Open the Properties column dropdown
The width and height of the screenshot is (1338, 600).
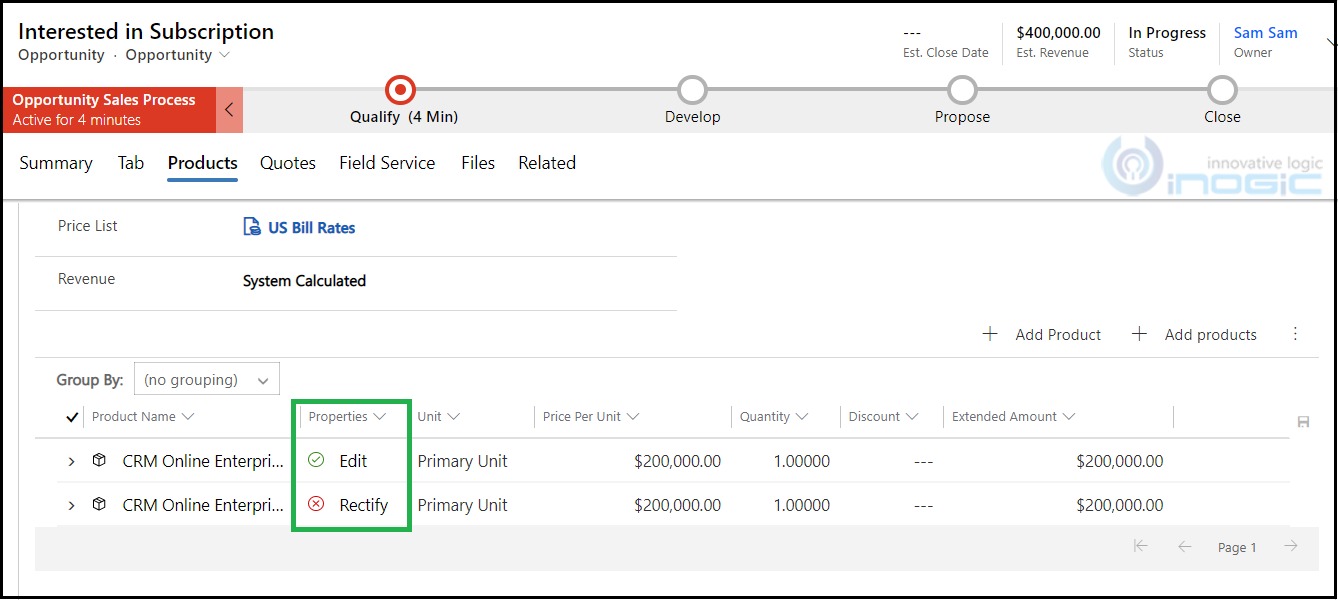pyautogui.click(x=379, y=416)
